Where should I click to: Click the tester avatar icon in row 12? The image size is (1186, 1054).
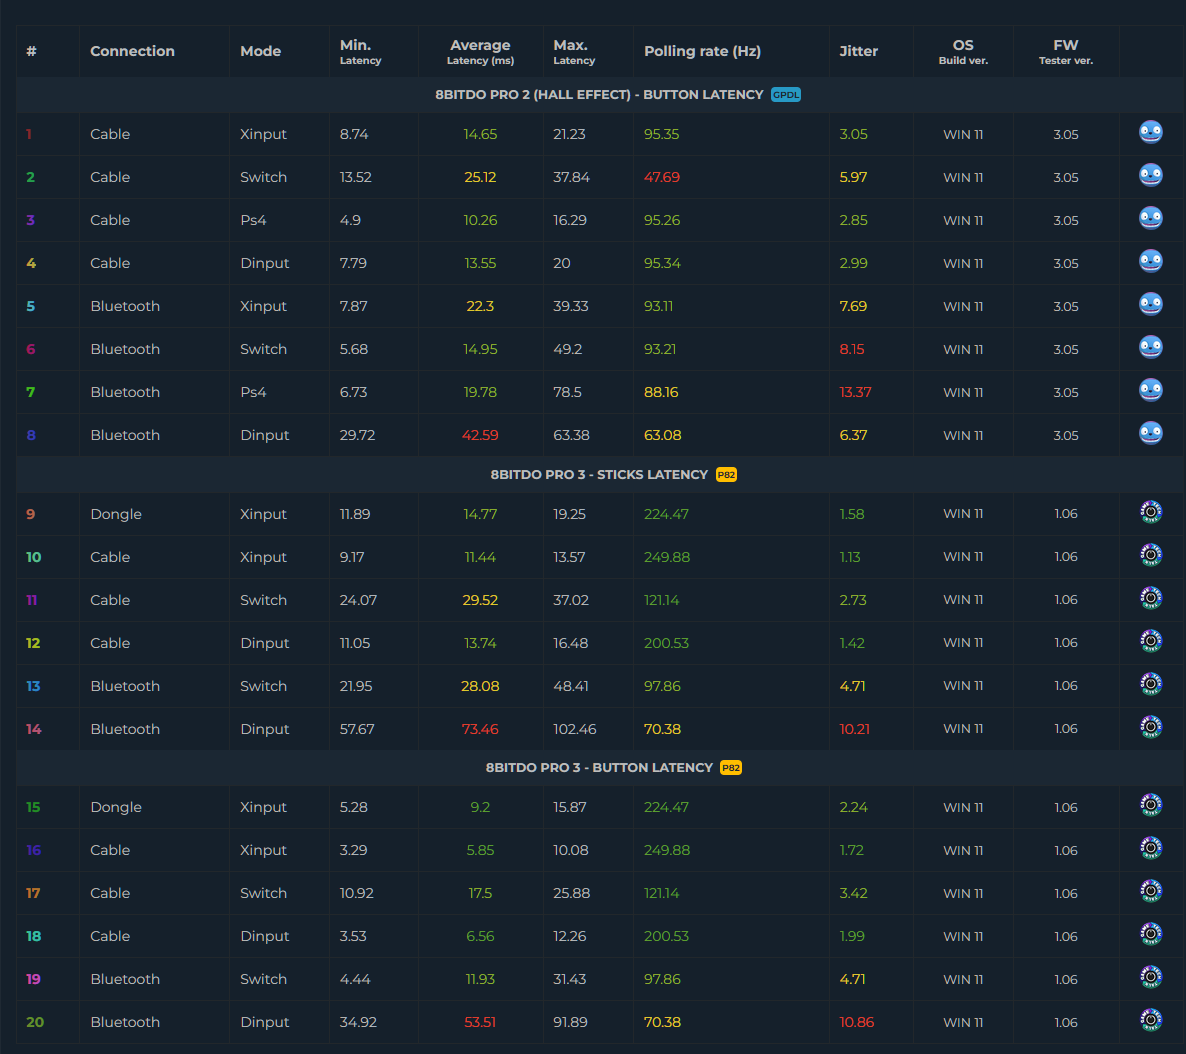point(1150,642)
